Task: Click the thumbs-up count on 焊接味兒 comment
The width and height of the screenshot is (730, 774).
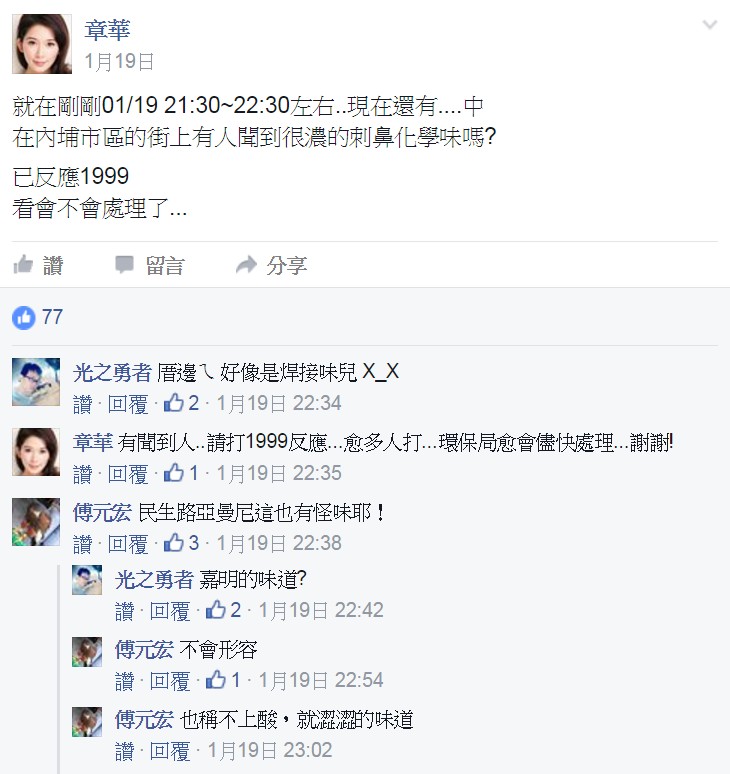Action: (x=181, y=403)
